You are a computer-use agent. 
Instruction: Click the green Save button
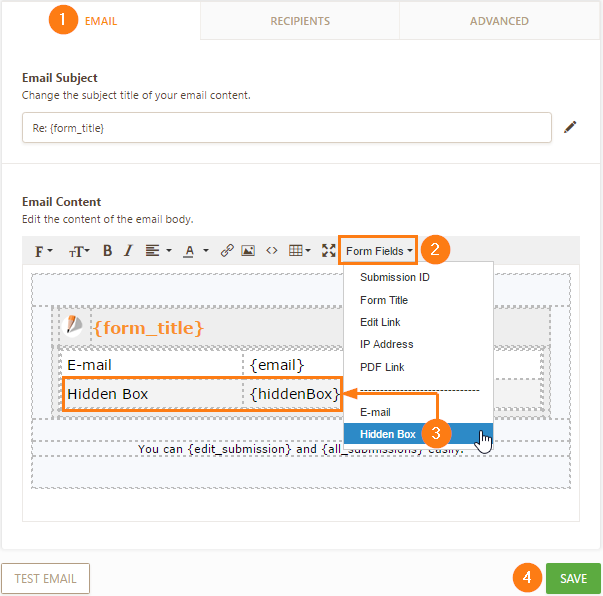[x=573, y=578]
